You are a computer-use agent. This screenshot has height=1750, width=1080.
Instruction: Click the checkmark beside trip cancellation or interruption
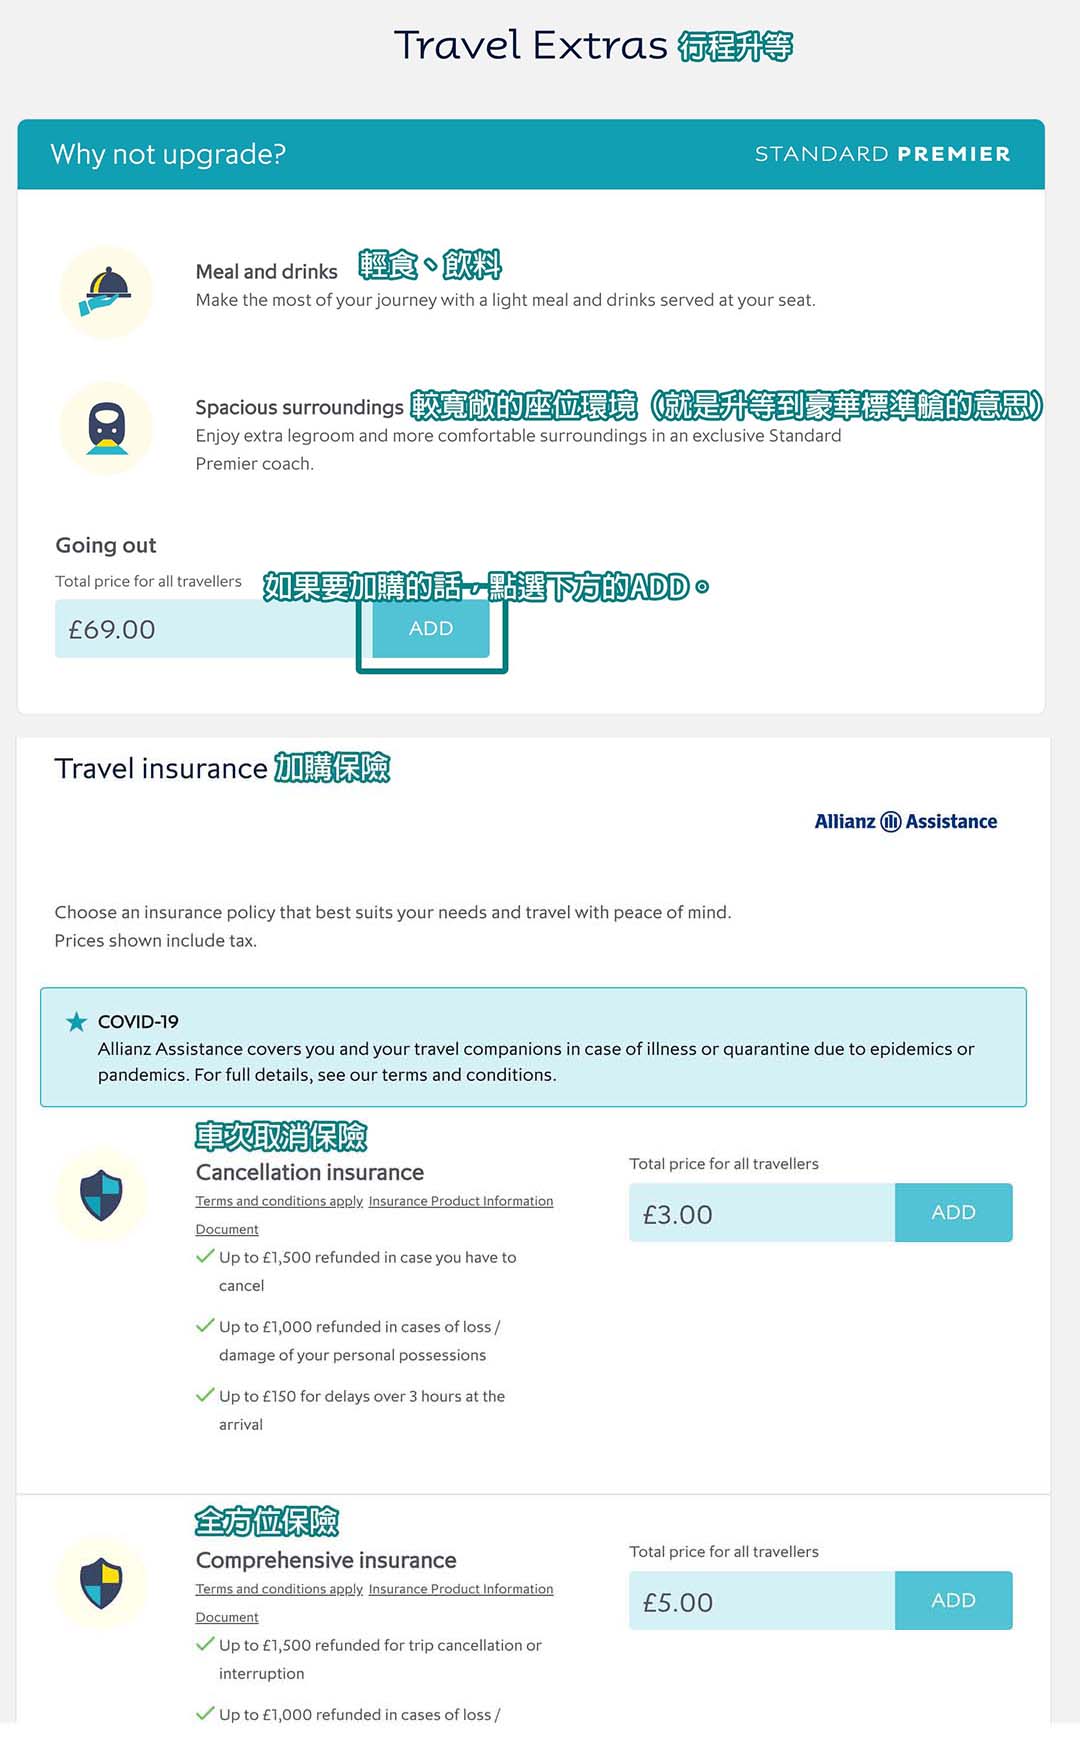(205, 1644)
